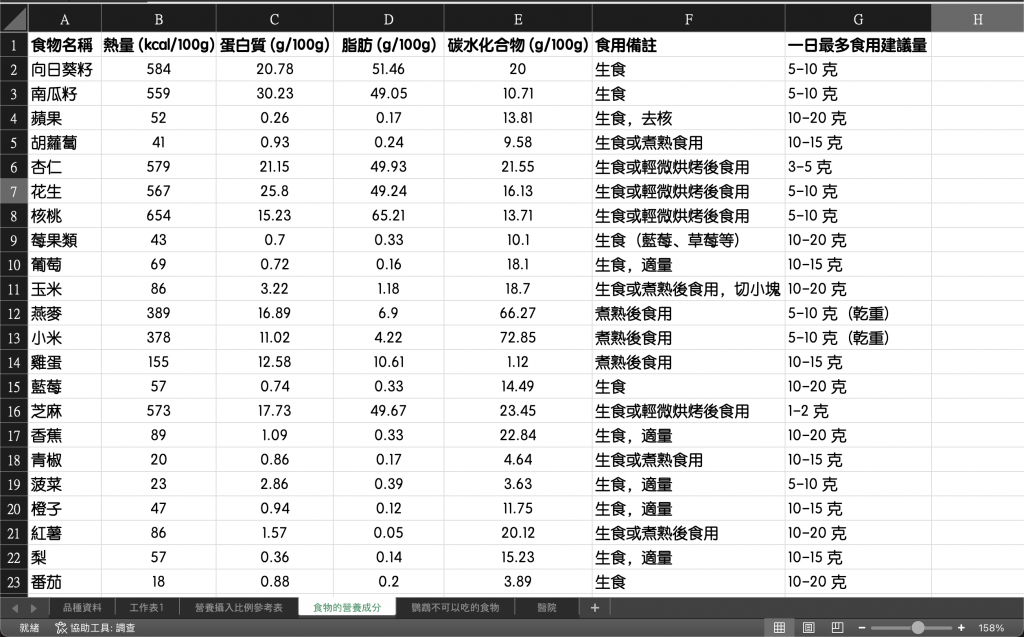
Task: Click note 生食（藍莓、草莓等）
Action: point(688,240)
